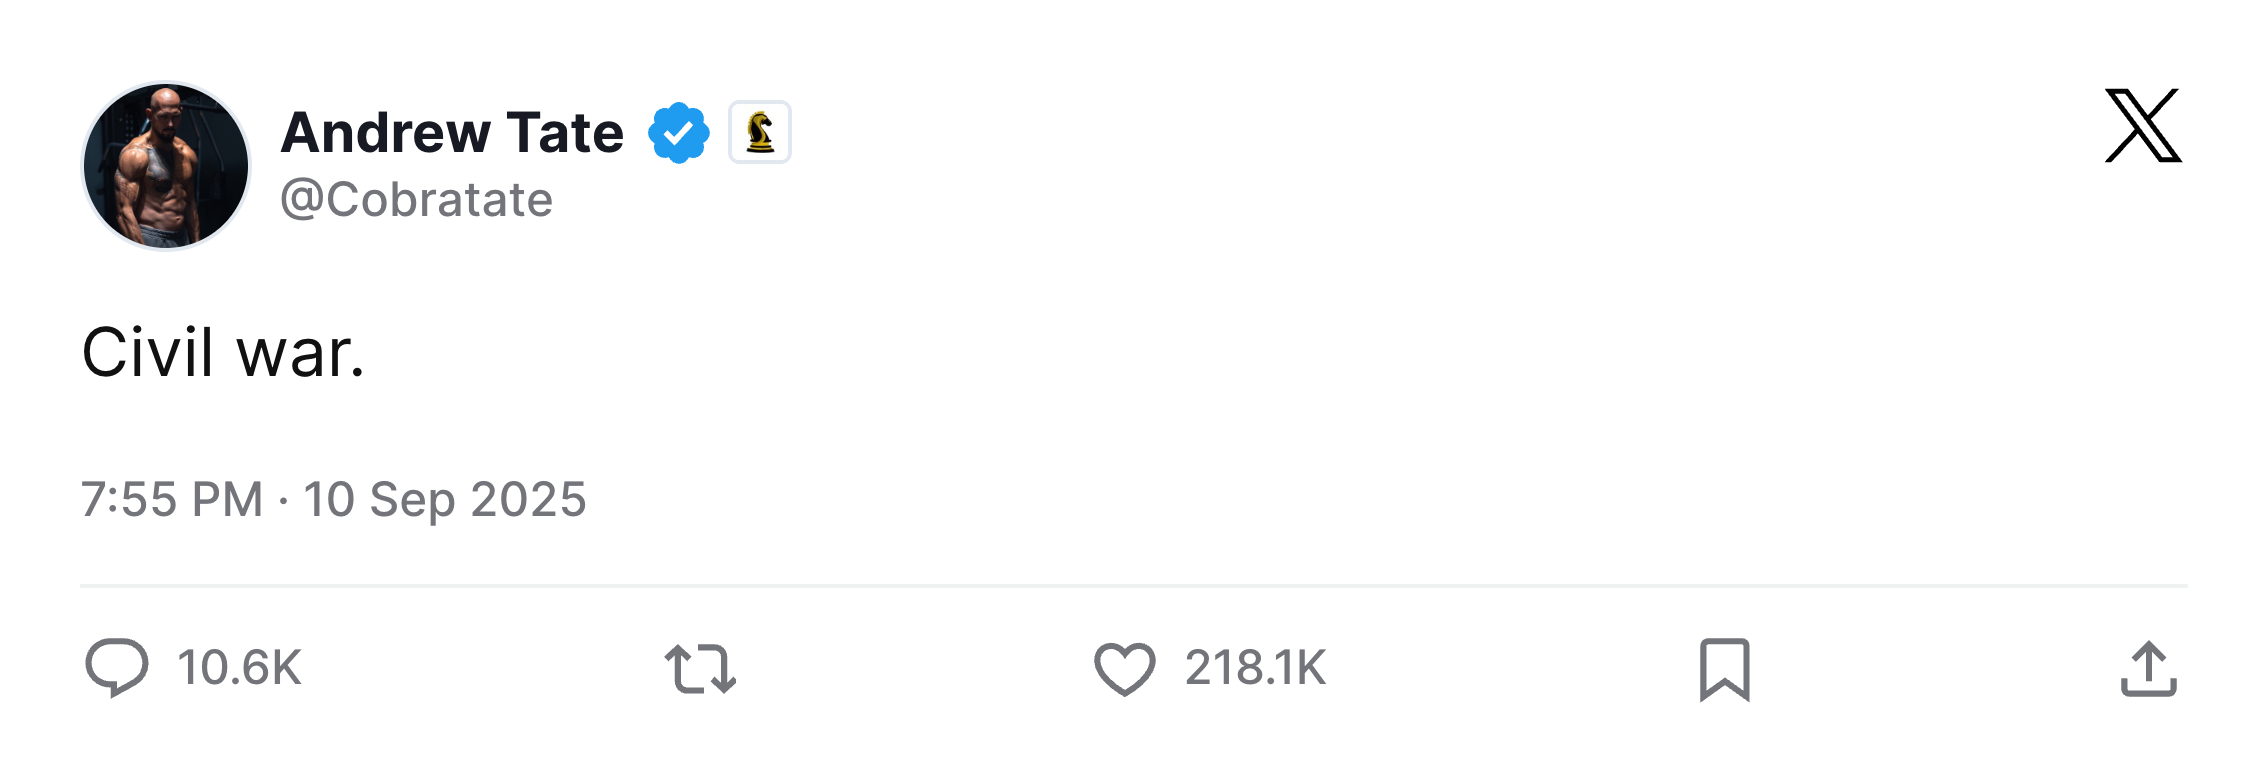Click the word "war." in the tweet
The height and width of the screenshot is (784, 2268).
point(301,353)
